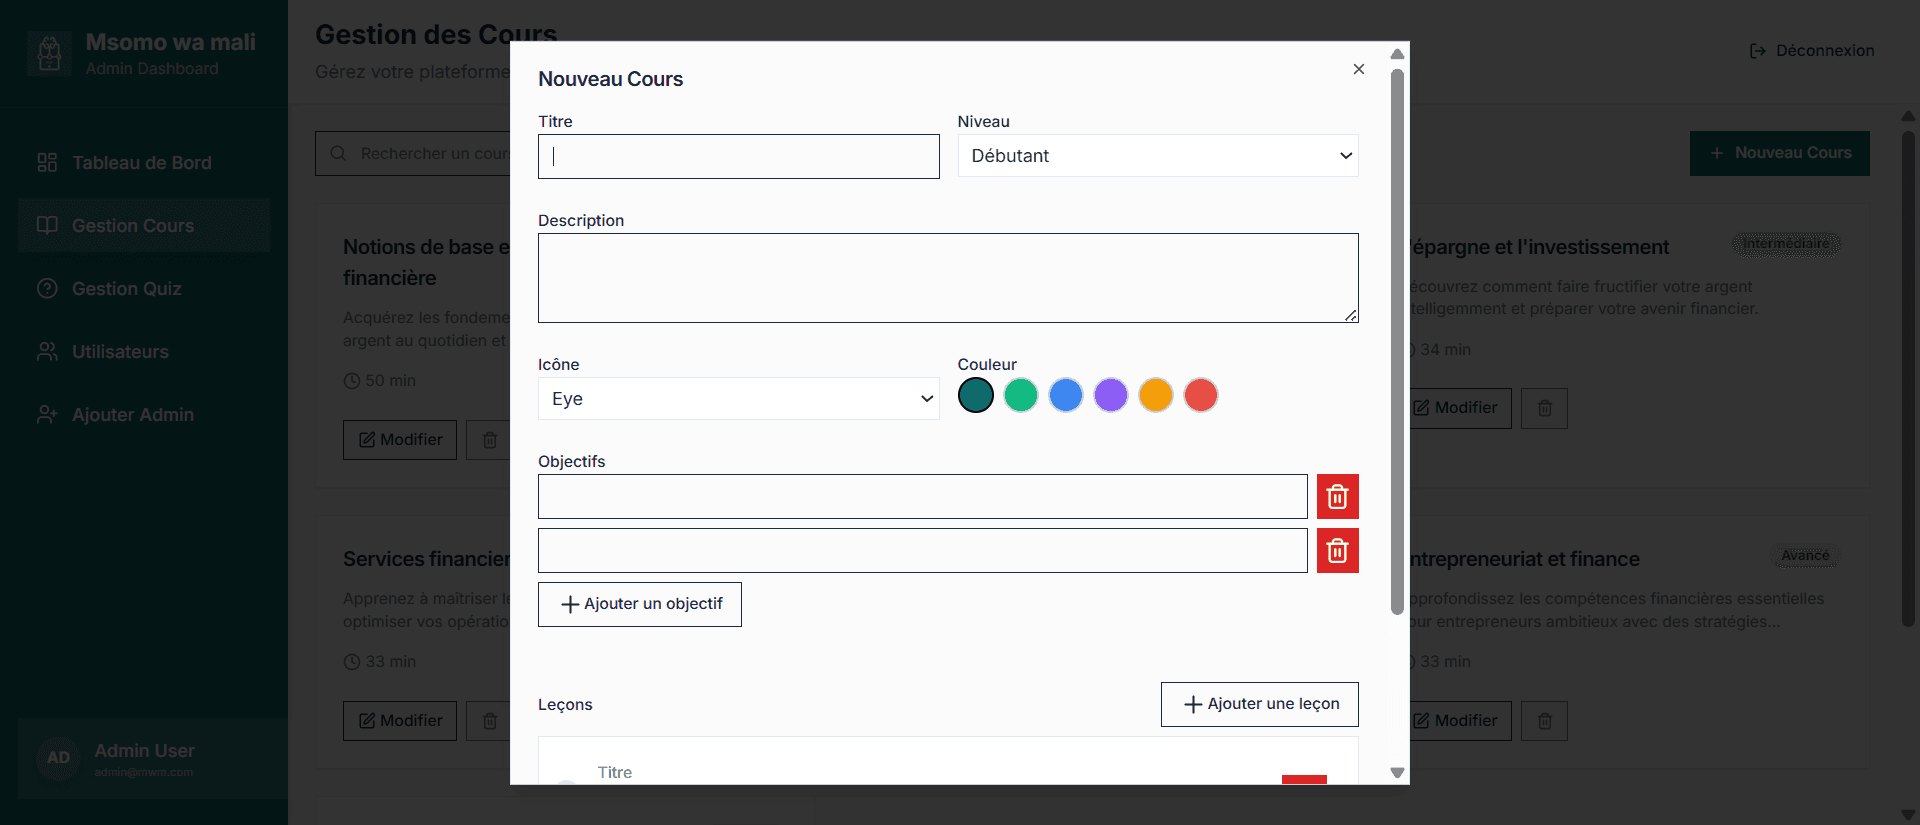Screen dimensions: 1920x825
Task: Open Tableau de Bord in sidebar
Action: pos(144,163)
